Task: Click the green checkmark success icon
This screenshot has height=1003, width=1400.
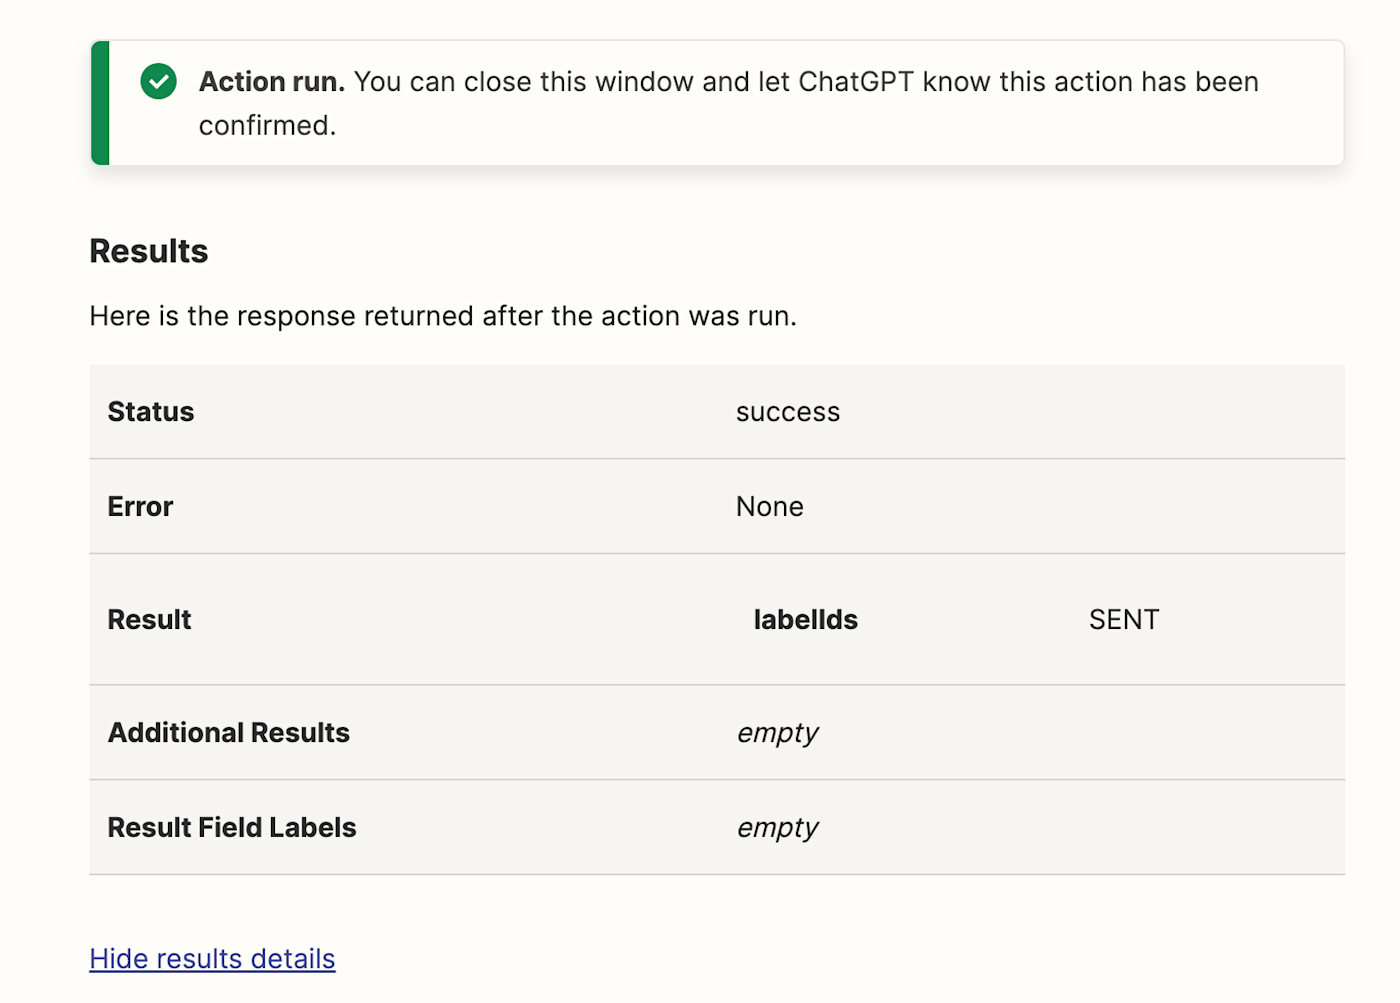Action: pos(158,82)
